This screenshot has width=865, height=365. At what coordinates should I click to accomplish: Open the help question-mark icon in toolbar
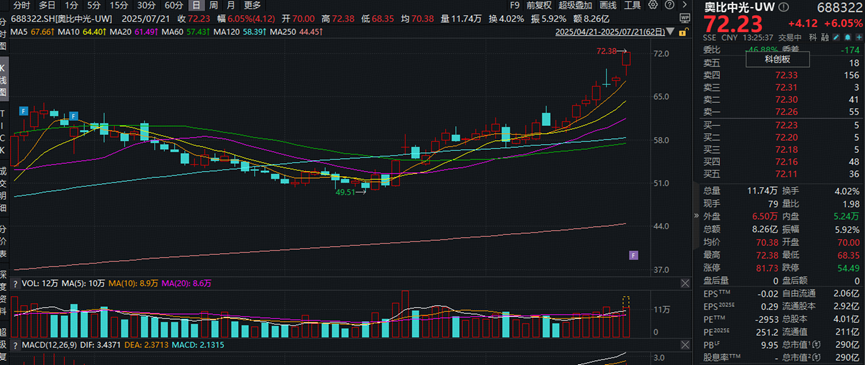point(670,5)
